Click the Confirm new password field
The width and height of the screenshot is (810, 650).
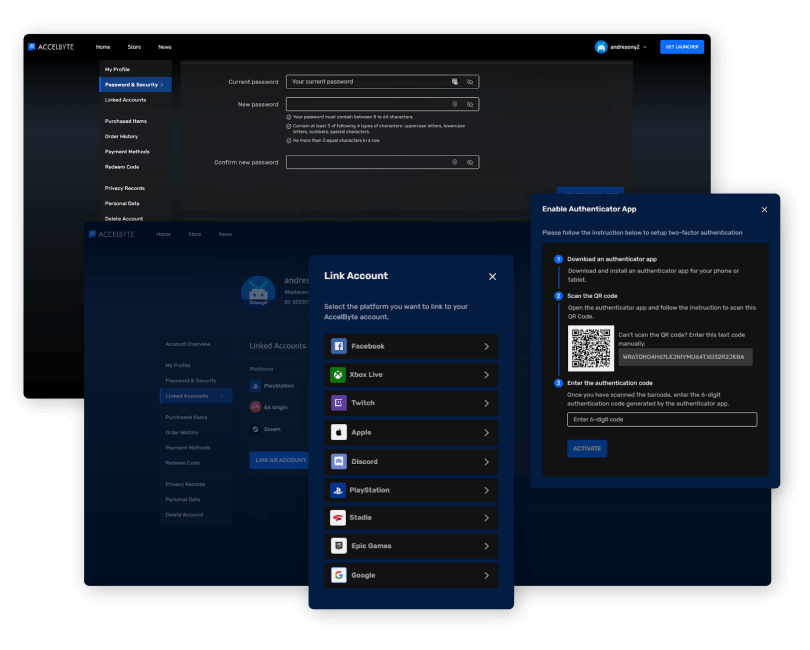point(382,162)
